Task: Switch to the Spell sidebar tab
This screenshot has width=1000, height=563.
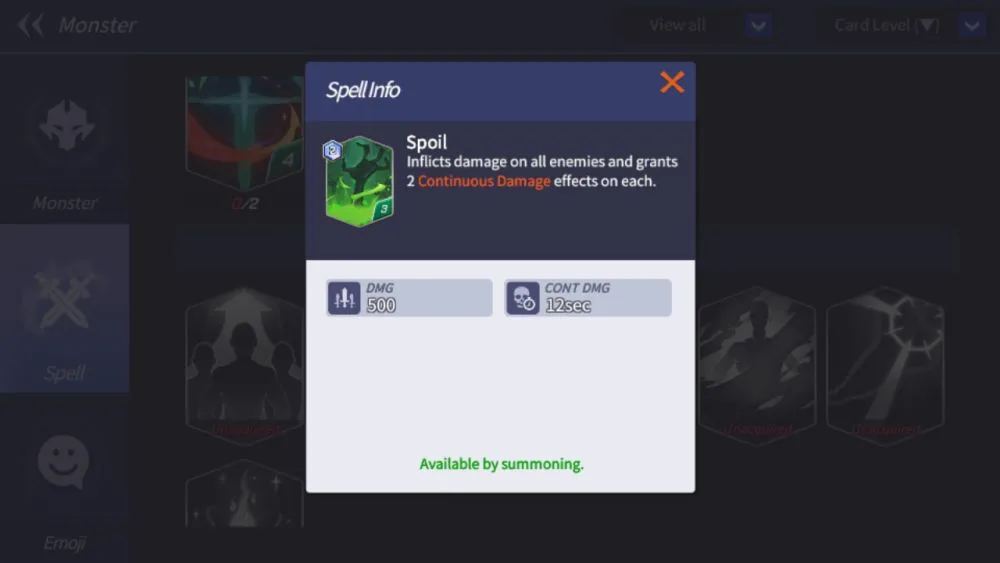Action: point(65,309)
